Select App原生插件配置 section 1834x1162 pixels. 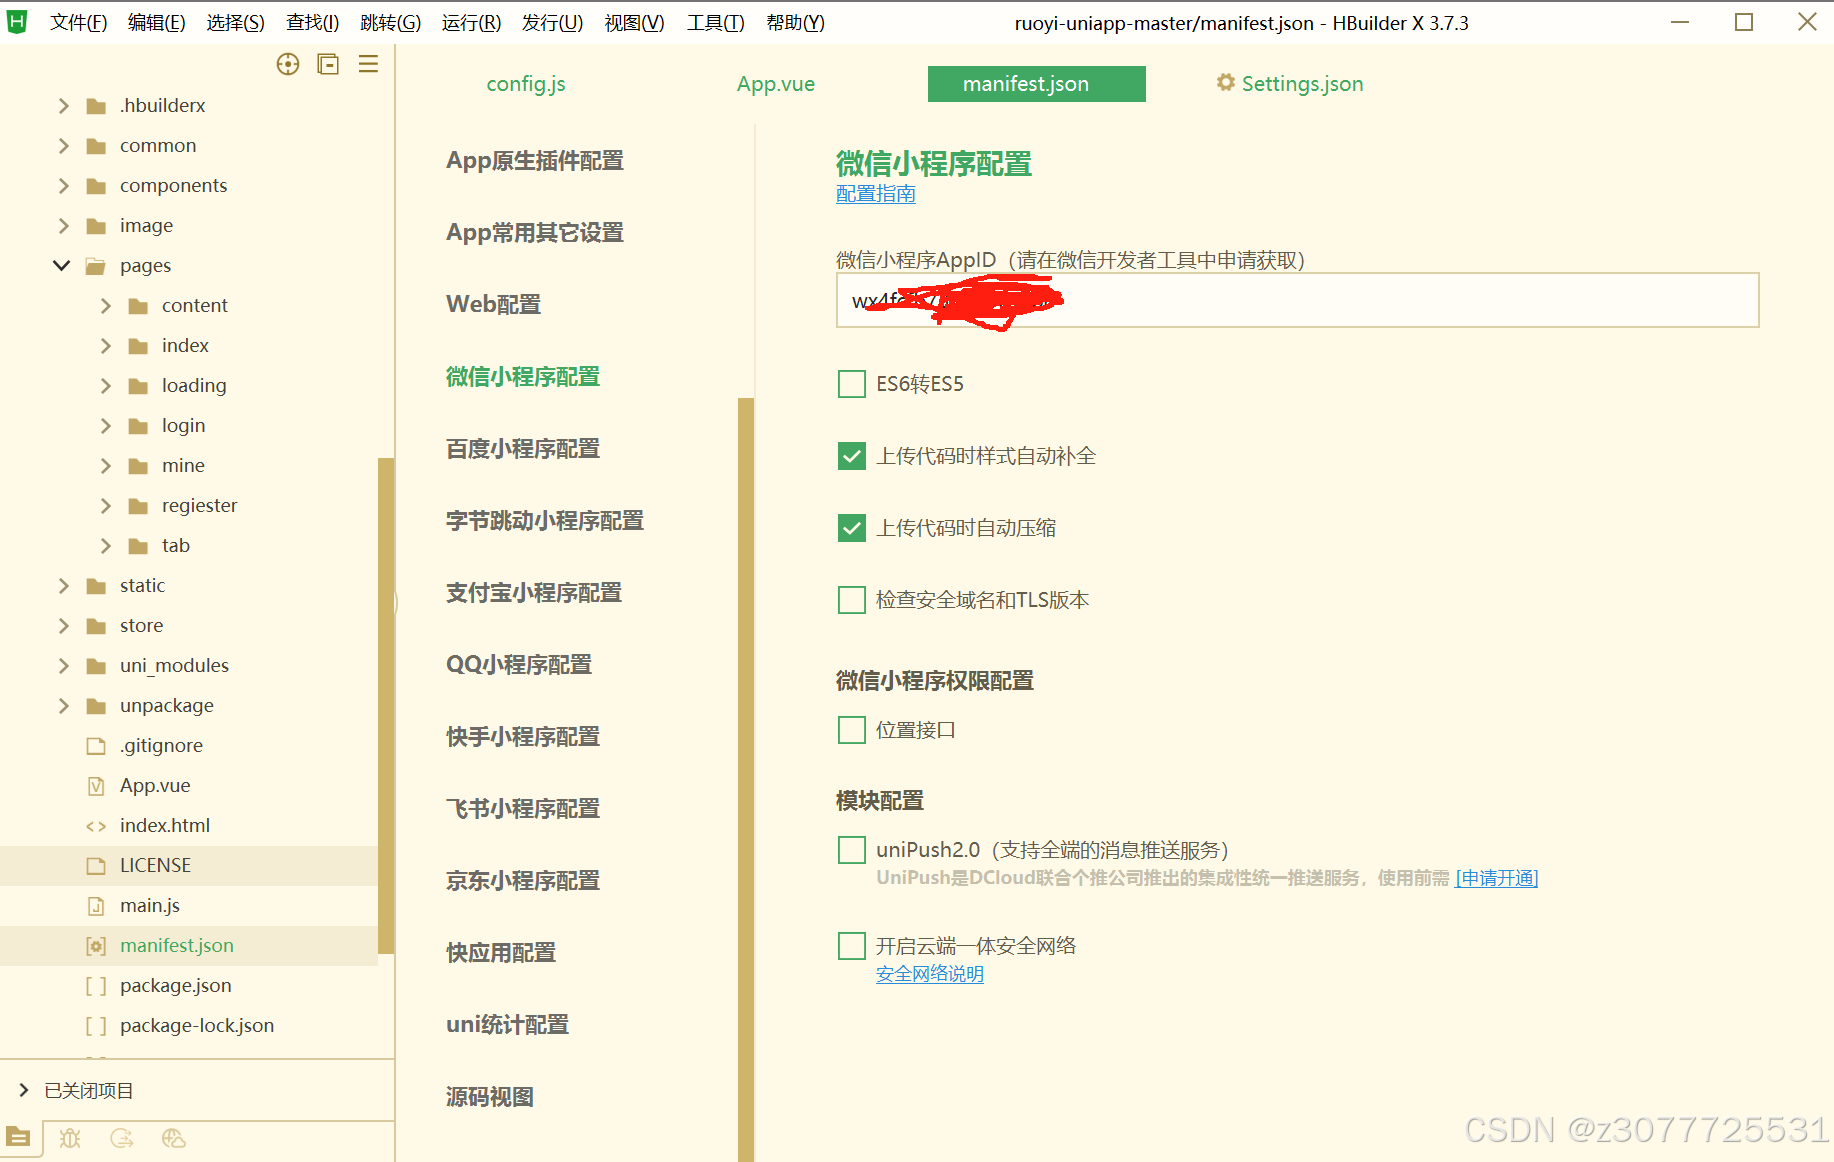pyautogui.click(x=535, y=160)
